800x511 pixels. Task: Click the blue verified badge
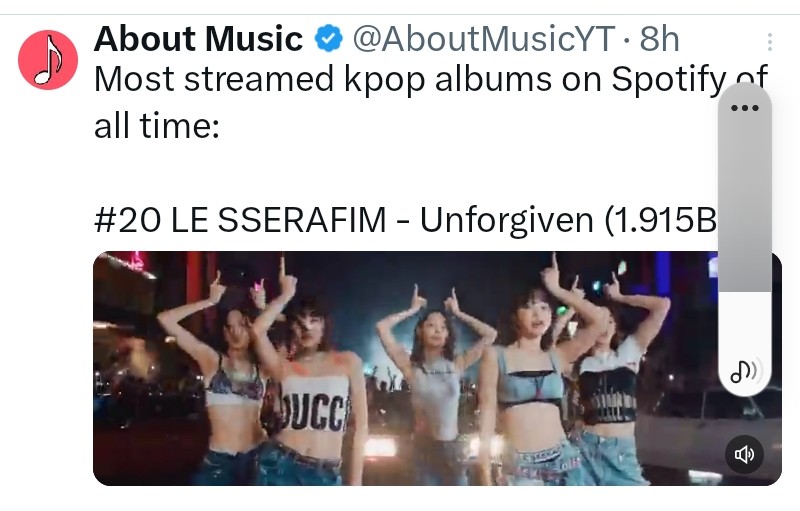pyautogui.click(x=328, y=39)
